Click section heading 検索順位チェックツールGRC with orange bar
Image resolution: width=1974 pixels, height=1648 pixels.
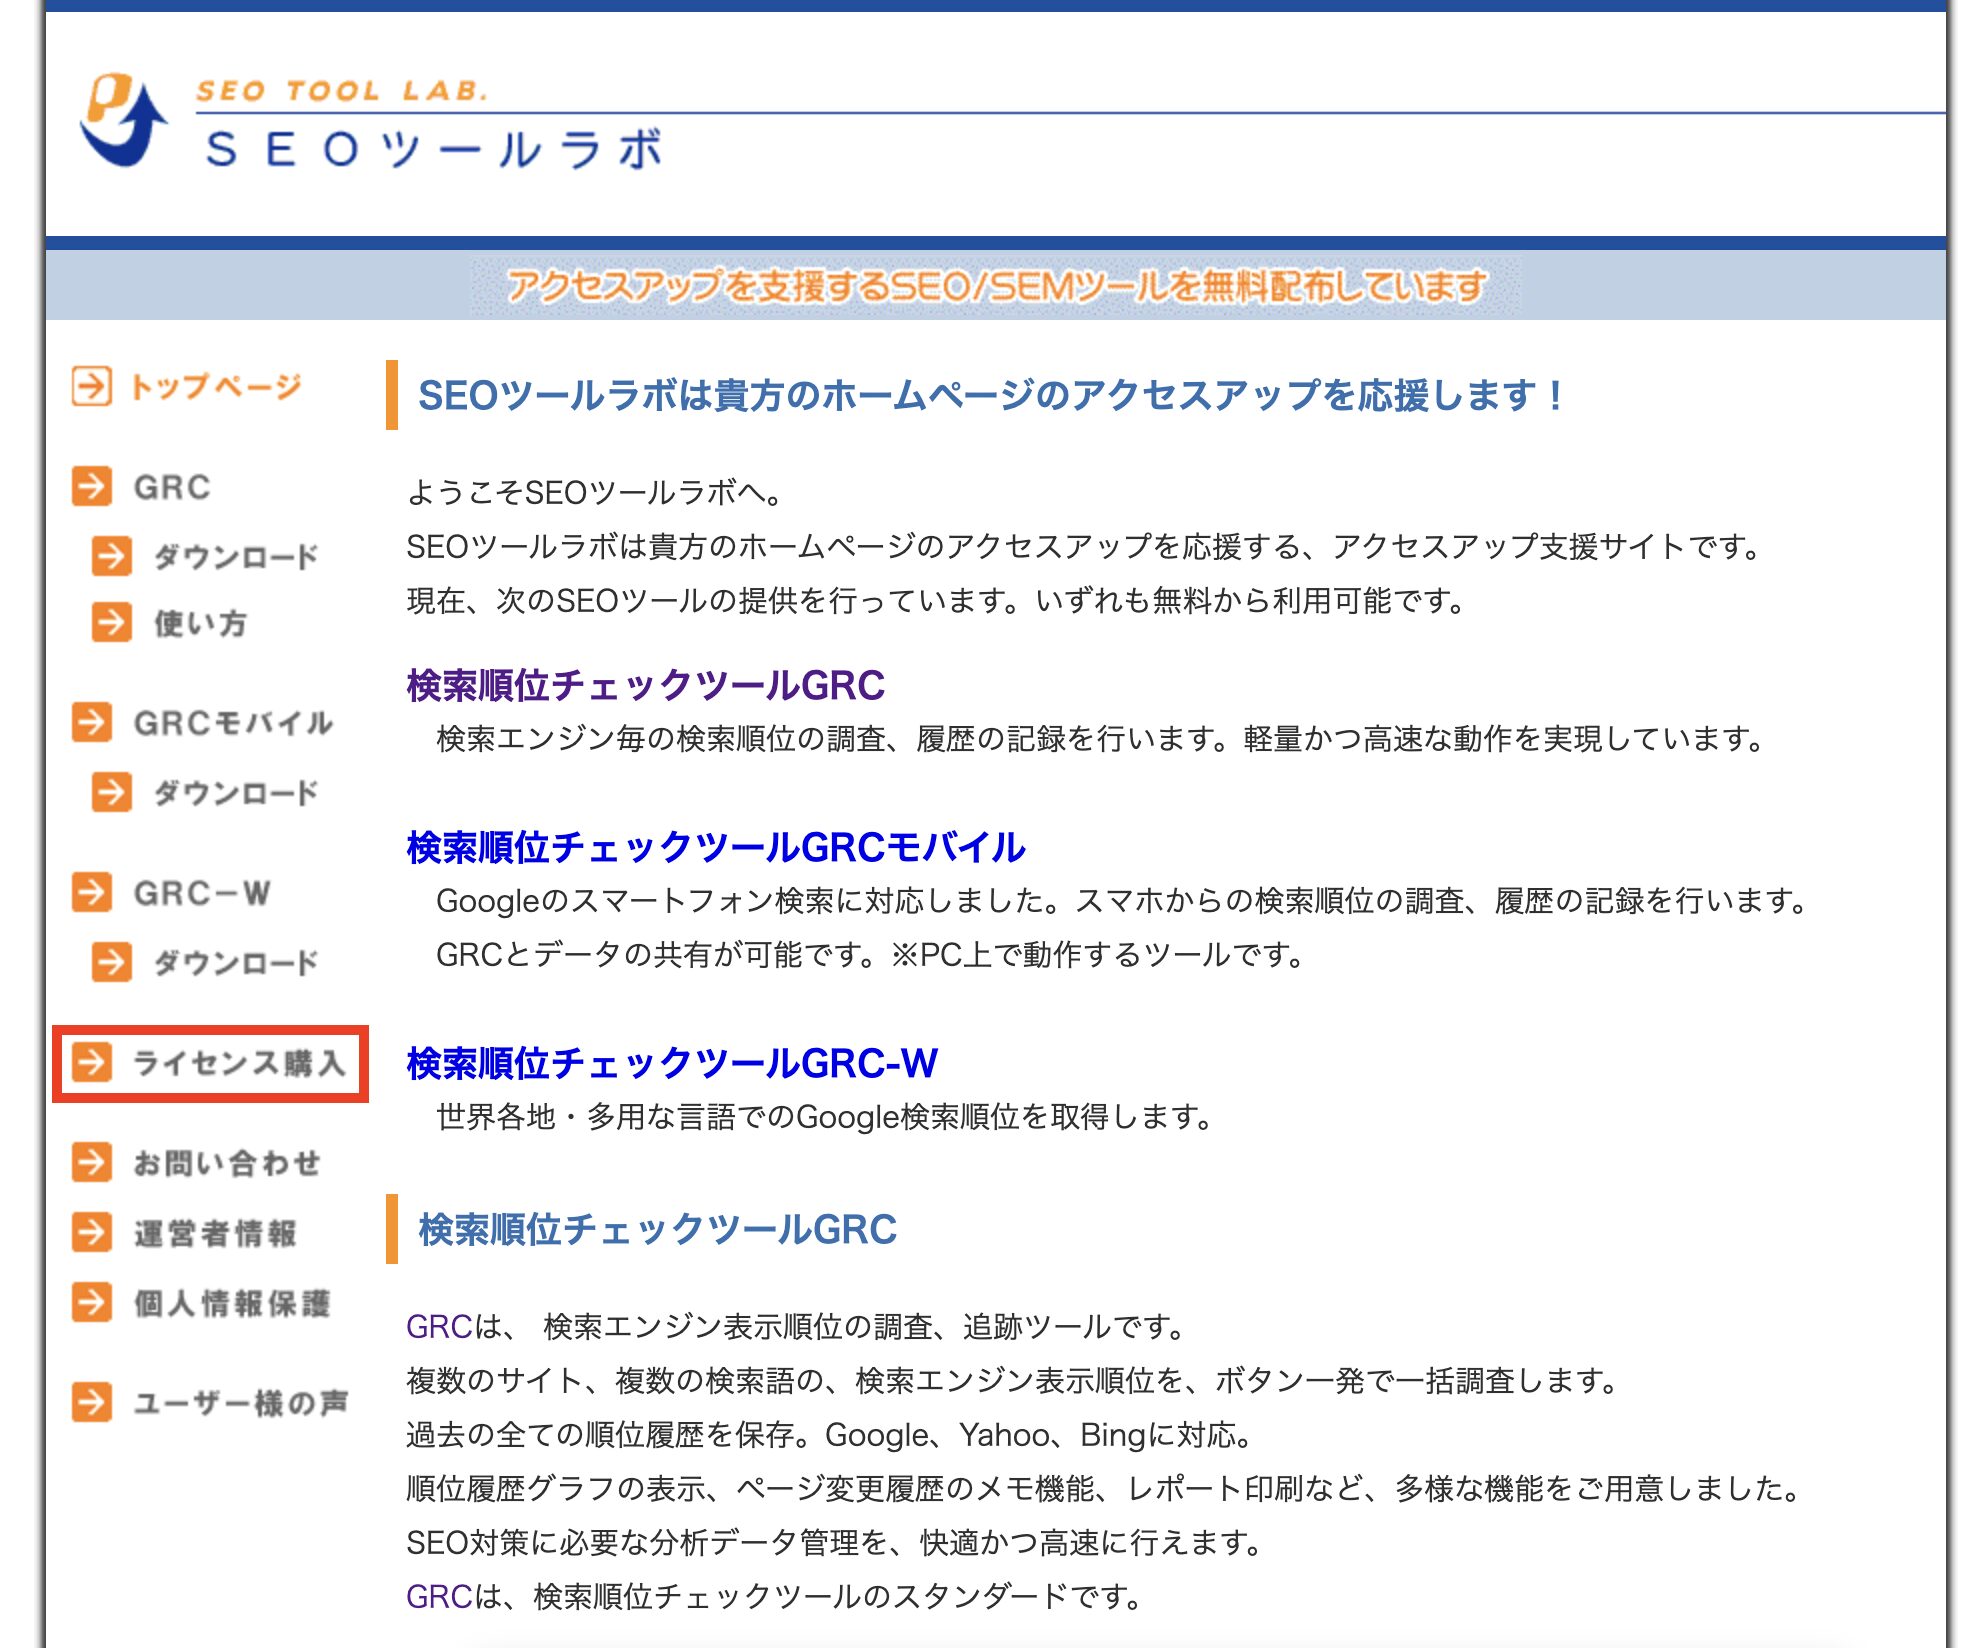(x=657, y=1229)
